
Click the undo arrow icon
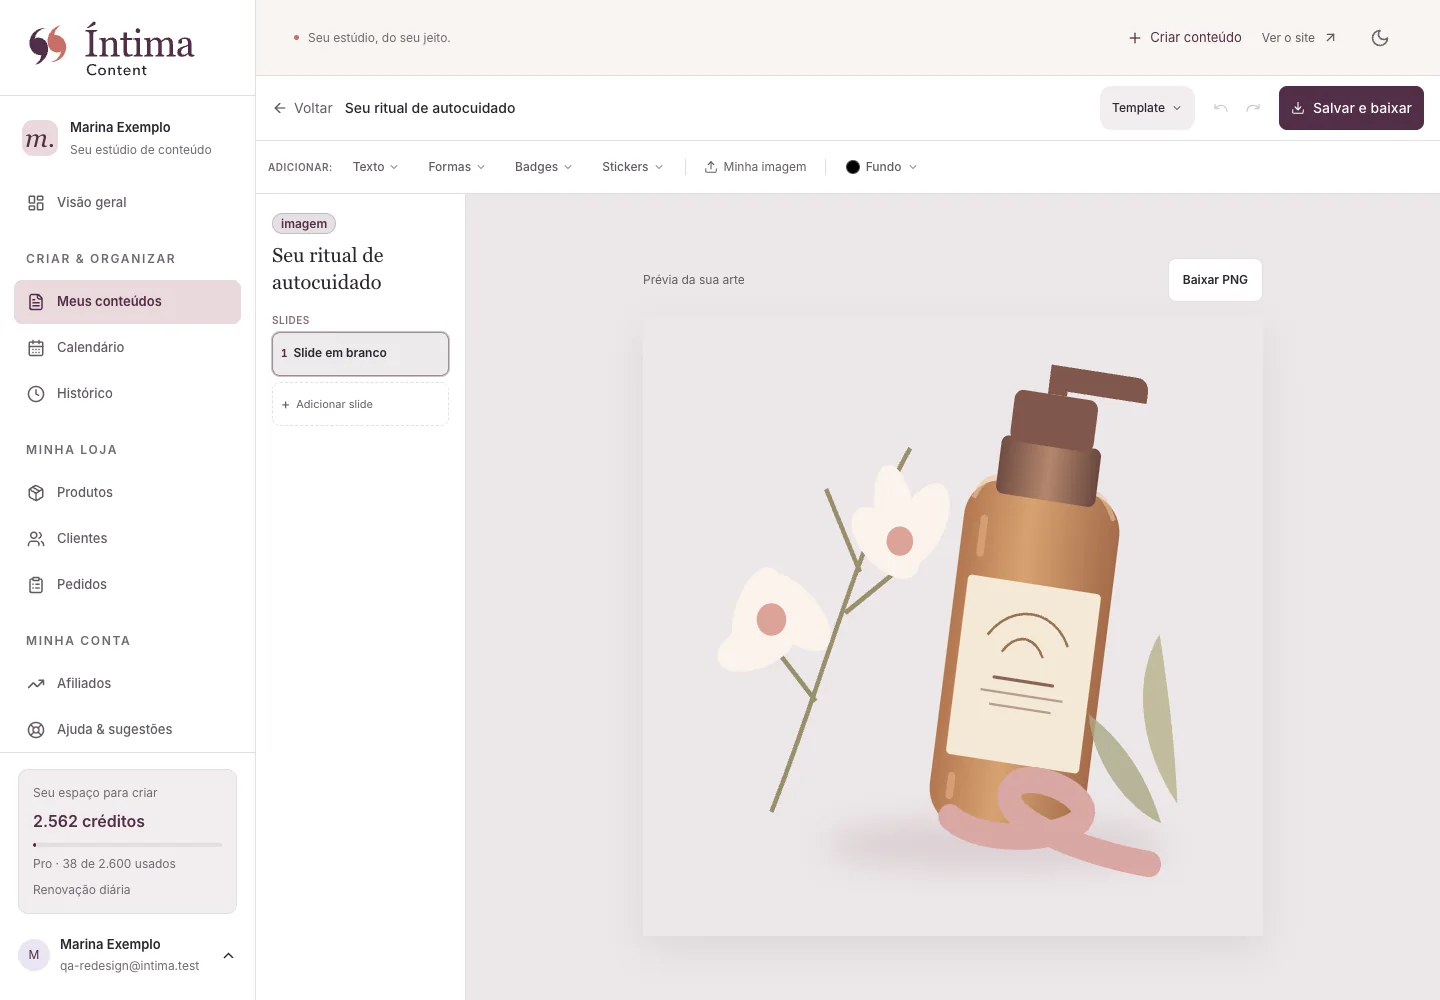point(1220,108)
